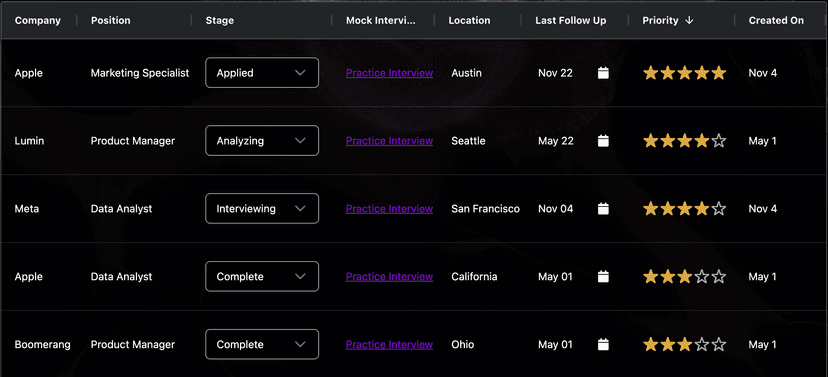Select the San Francisco location cell
The width and height of the screenshot is (828, 377).
(x=485, y=209)
